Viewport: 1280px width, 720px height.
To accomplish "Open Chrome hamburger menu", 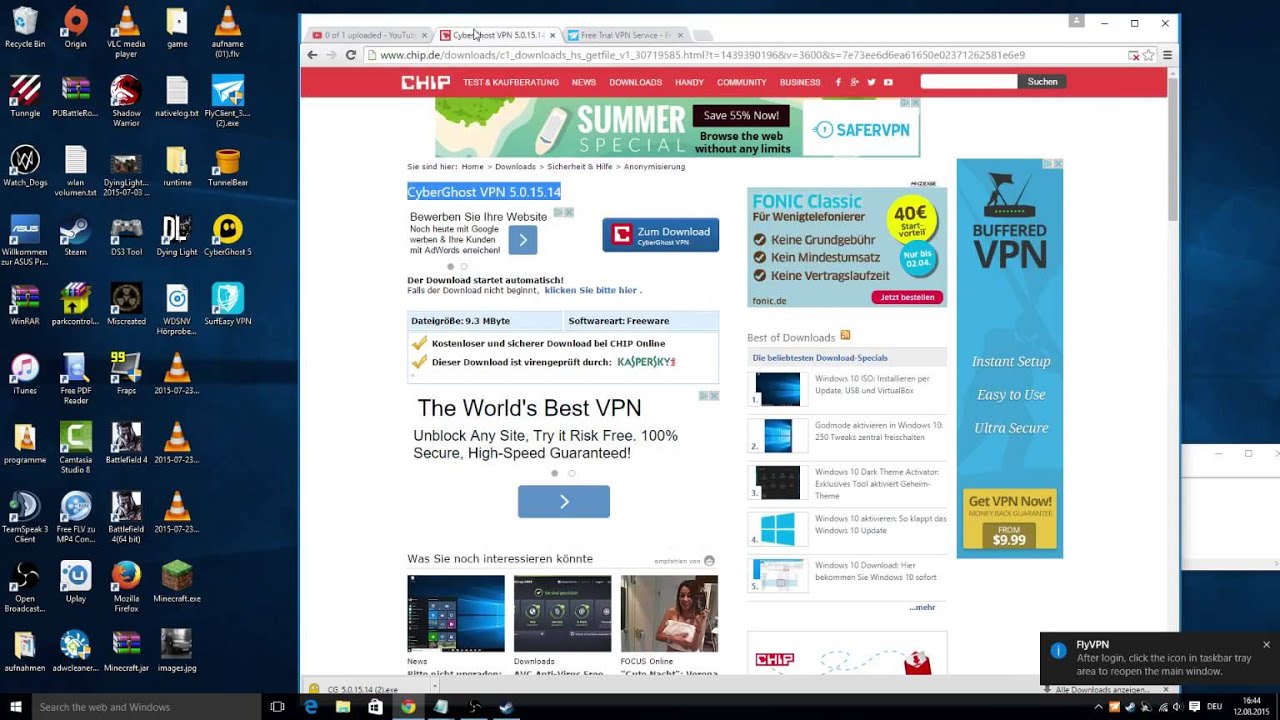I will pyautogui.click(x=1167, y=55).
